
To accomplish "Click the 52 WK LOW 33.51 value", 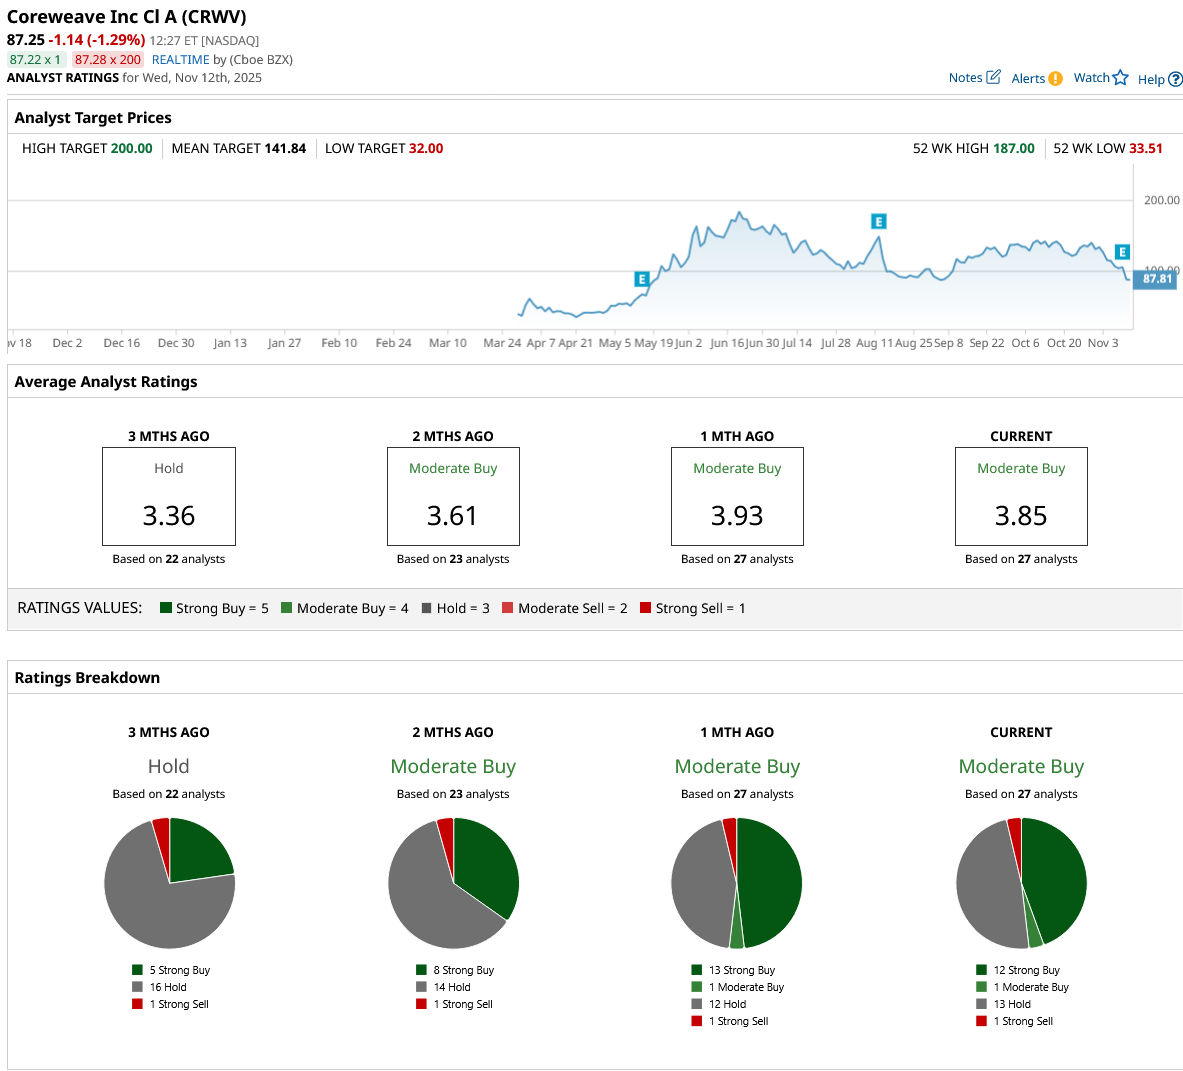I will (1145, 148).
